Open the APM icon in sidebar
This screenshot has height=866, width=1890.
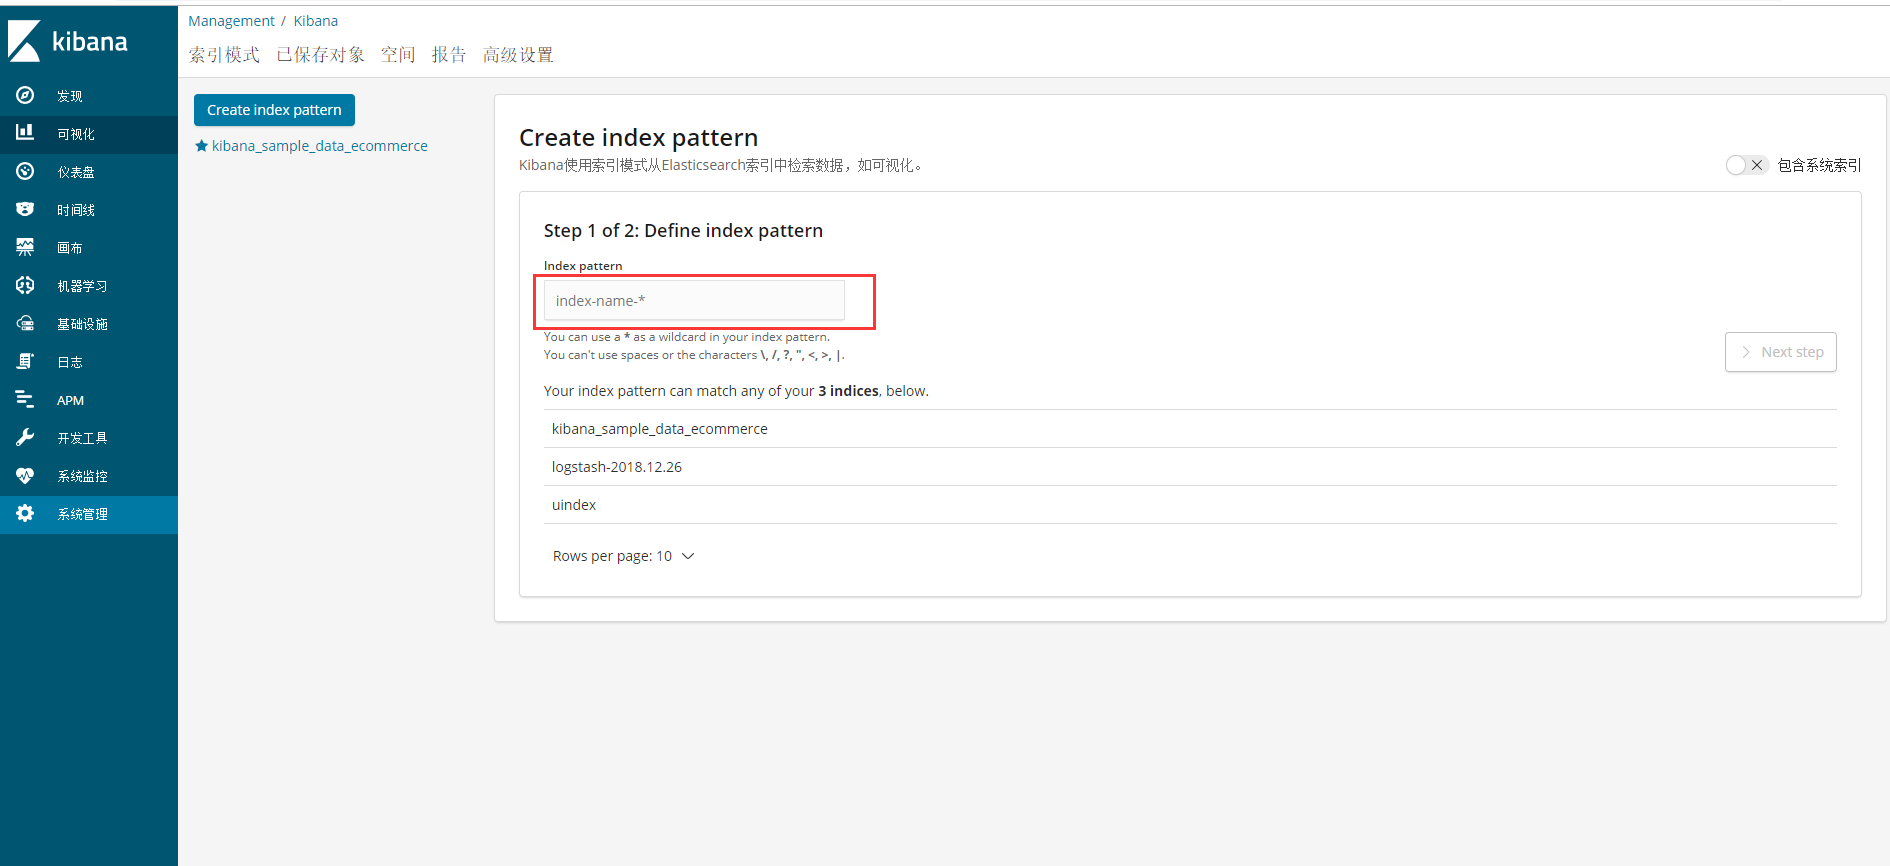tap(25, 399)
